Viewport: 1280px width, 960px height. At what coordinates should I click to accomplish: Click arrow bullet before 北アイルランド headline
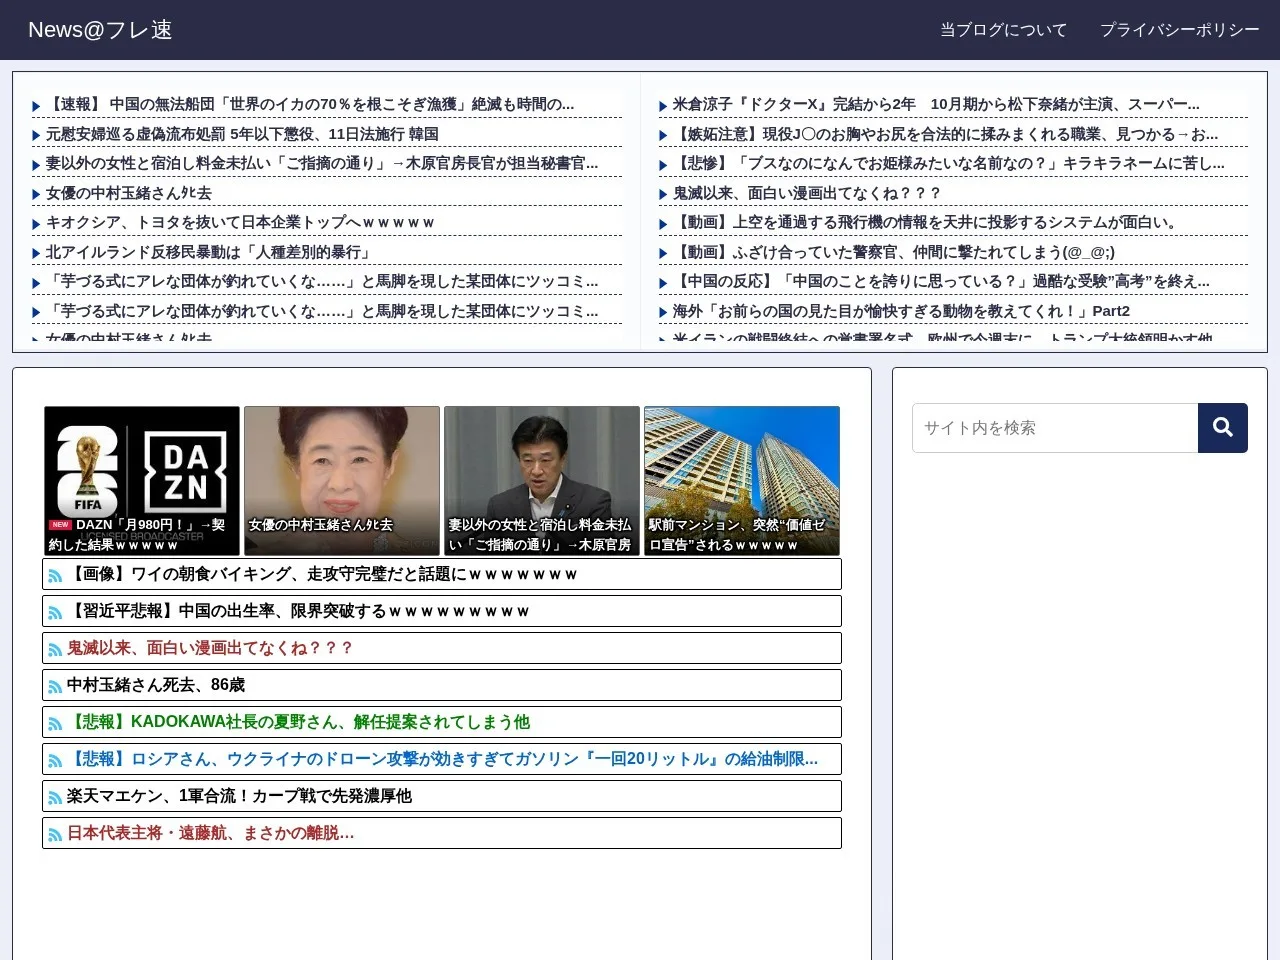[x=37, y=253]
